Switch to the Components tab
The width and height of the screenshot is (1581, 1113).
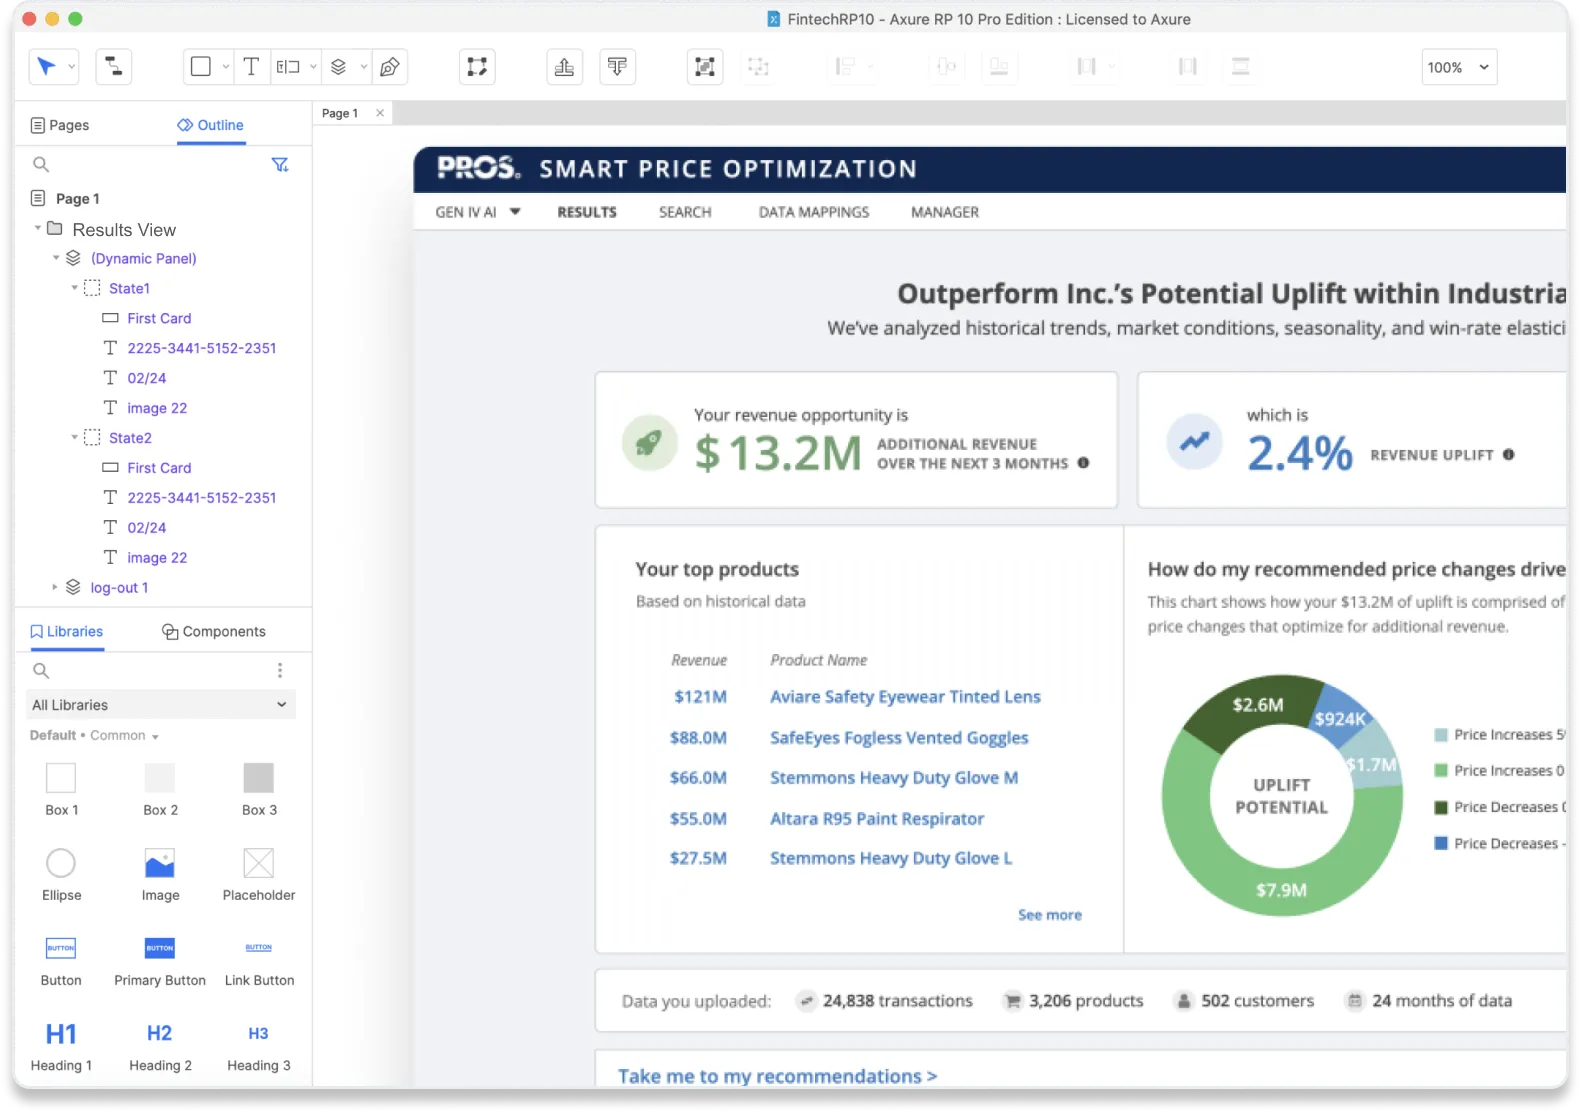coord(214,632)
